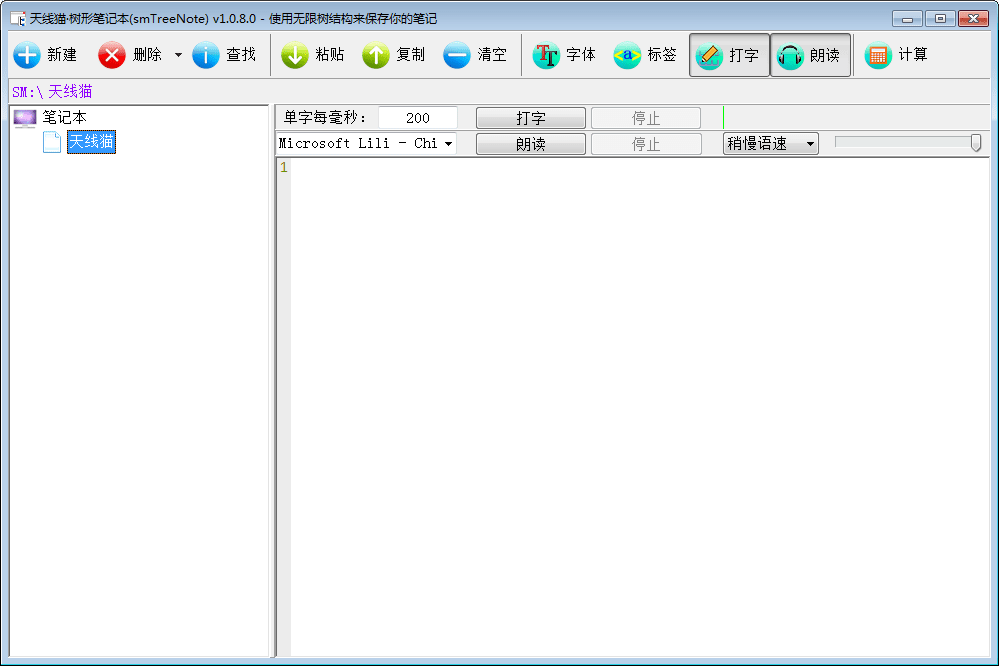The height and width of the screenshot is (666, 999).
Task: Click the 单字每毫秒 input field showing 200
Action: click(418, 118)
